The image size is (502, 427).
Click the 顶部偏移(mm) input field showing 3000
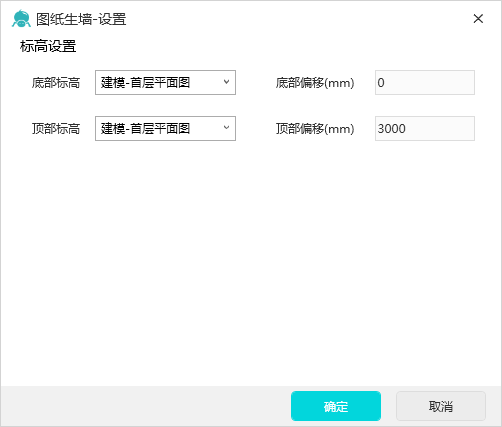(425, 128)
